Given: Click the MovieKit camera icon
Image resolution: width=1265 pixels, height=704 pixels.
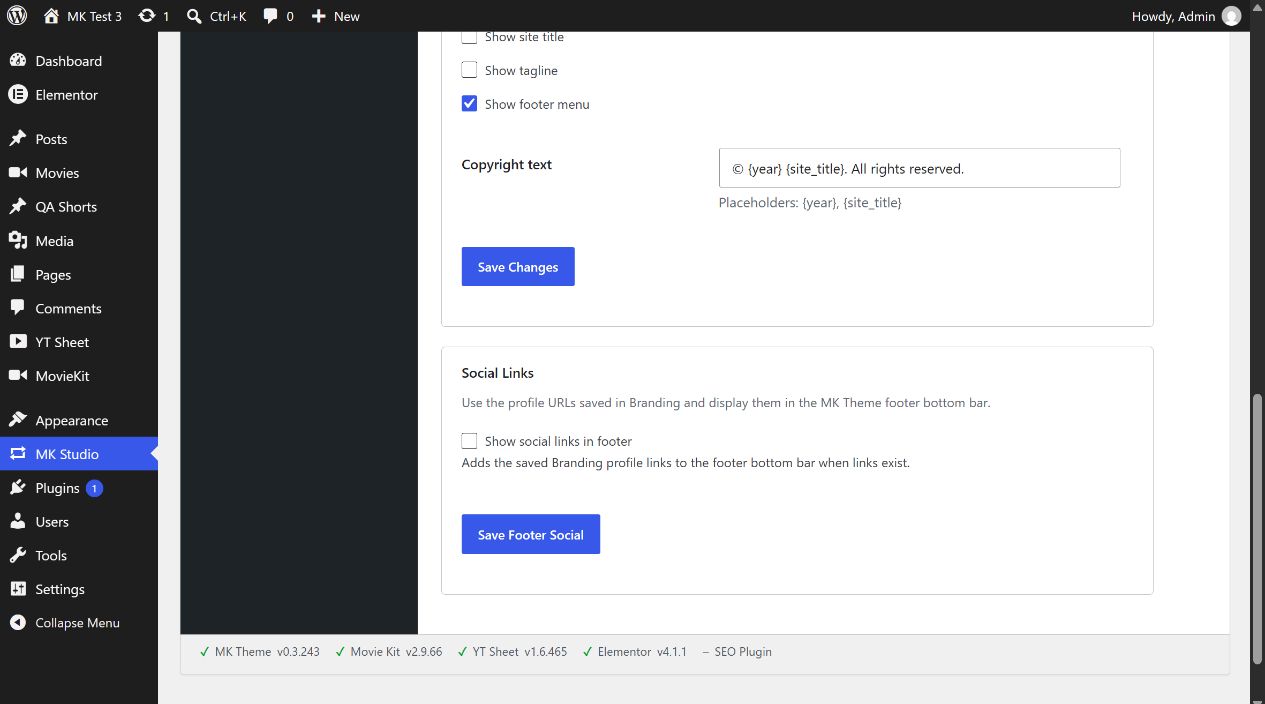Looking at the screenshot, I should coord(17,376).
